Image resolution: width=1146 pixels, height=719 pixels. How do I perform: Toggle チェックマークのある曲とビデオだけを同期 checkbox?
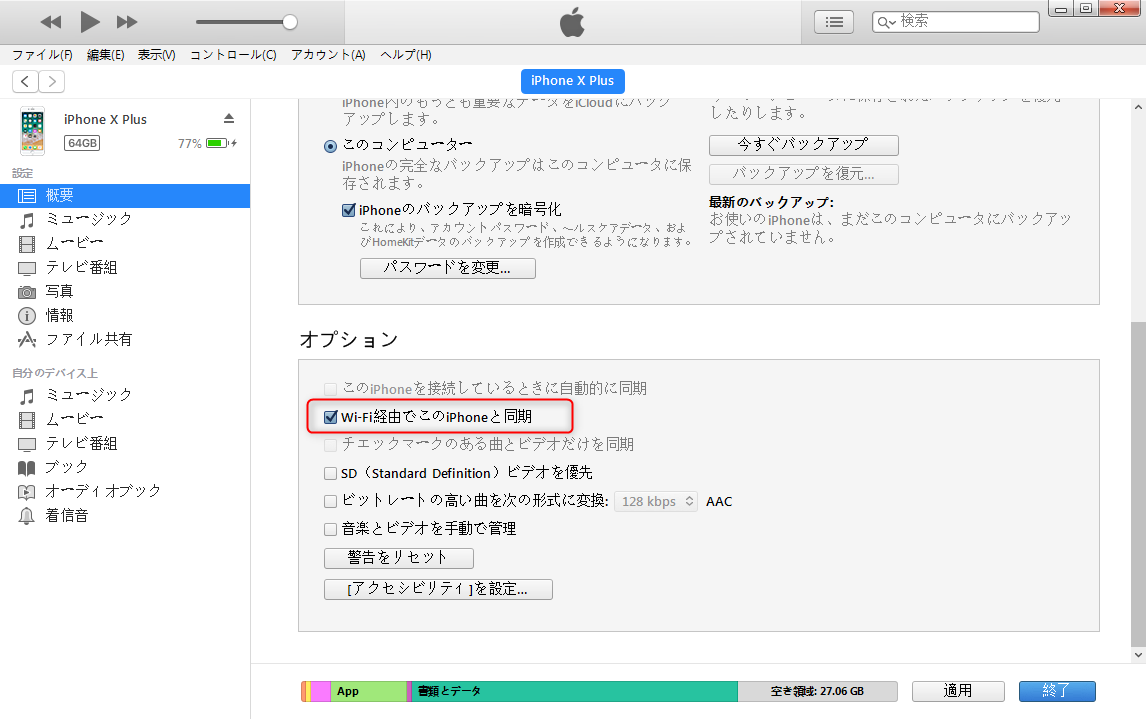[x=330, y=444]
